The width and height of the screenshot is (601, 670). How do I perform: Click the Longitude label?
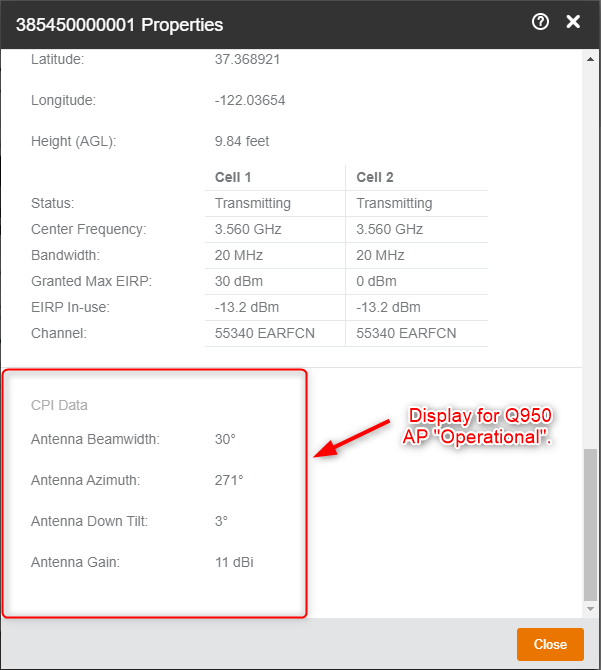tap(63, 100)
